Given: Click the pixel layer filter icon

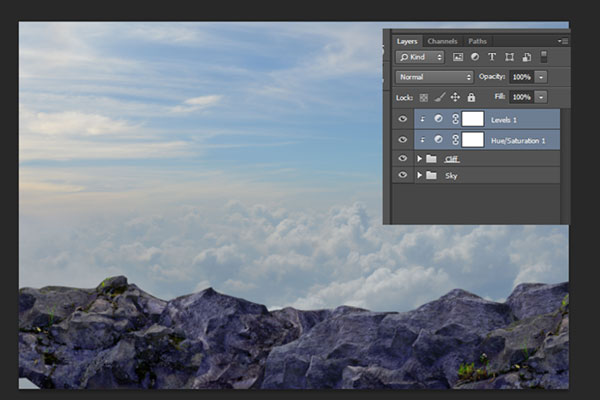Looking at the screenshot, I should [457, 57].
